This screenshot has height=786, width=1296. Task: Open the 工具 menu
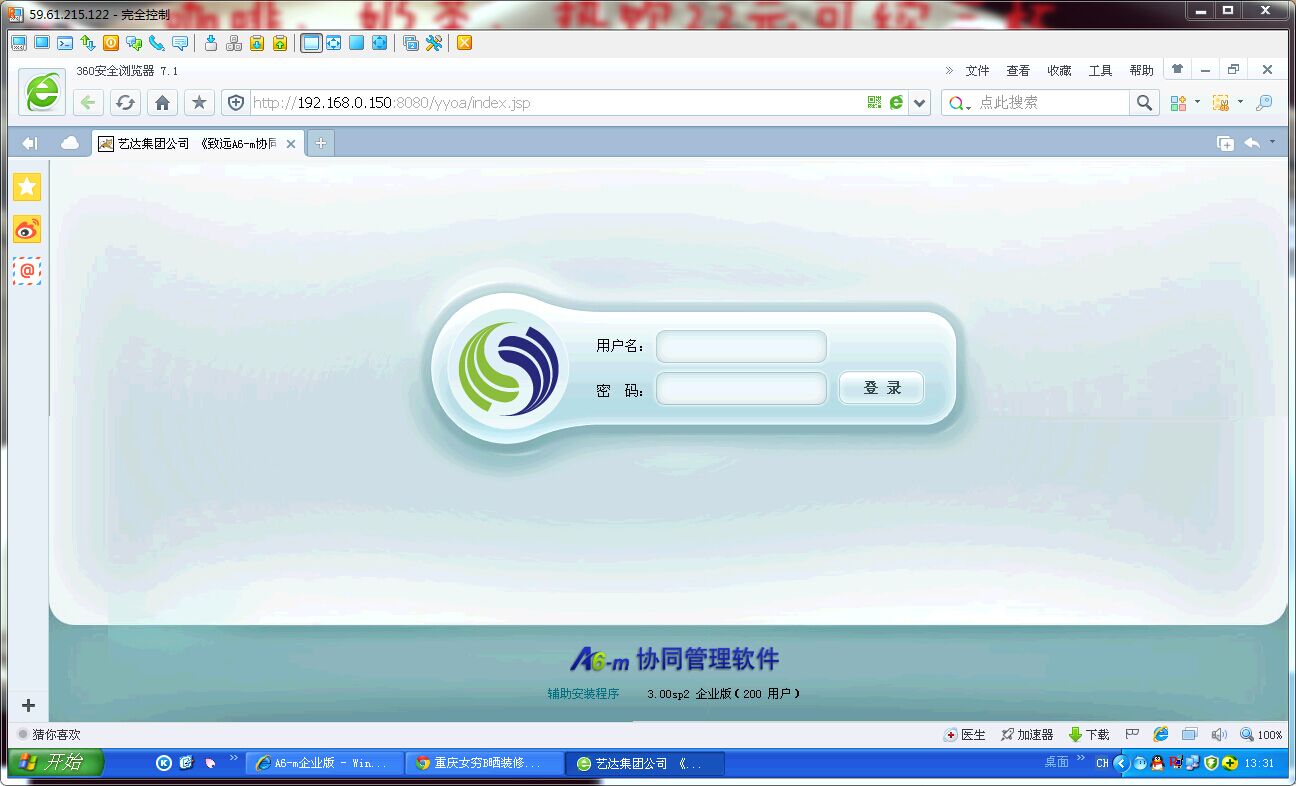coord(1100,70)
